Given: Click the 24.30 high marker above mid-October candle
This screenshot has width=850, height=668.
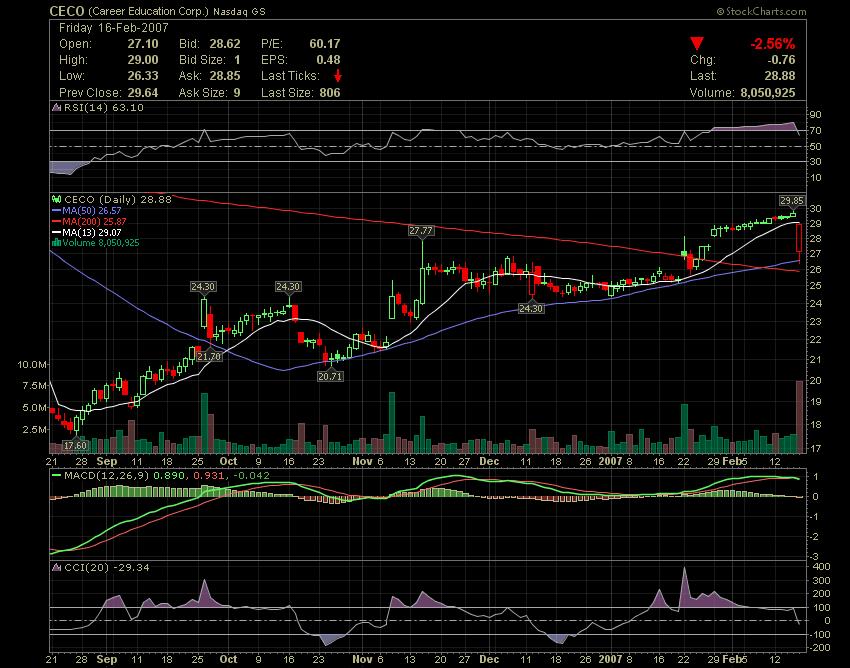Looking at the screenshot, I should [x=288, y=286].
